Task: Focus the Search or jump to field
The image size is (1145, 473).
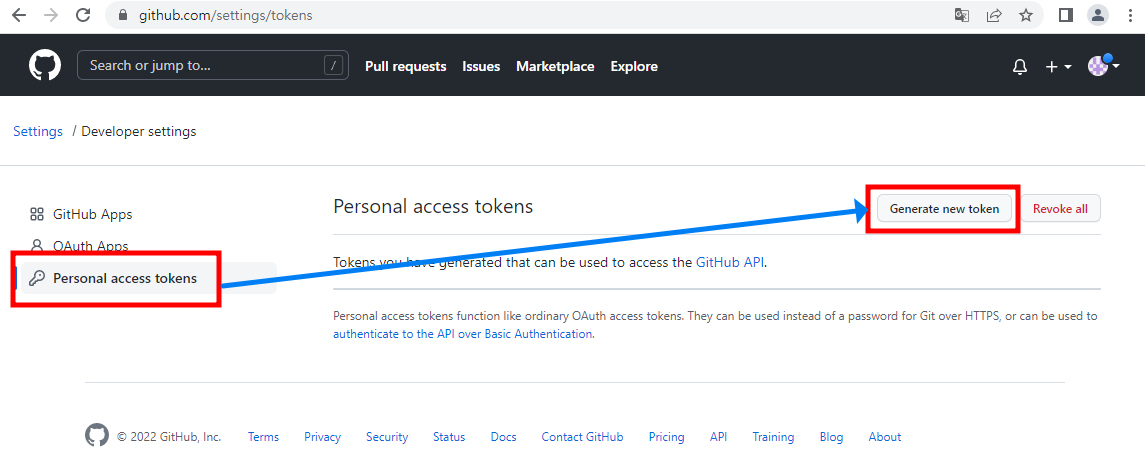Action: point(212,65)
